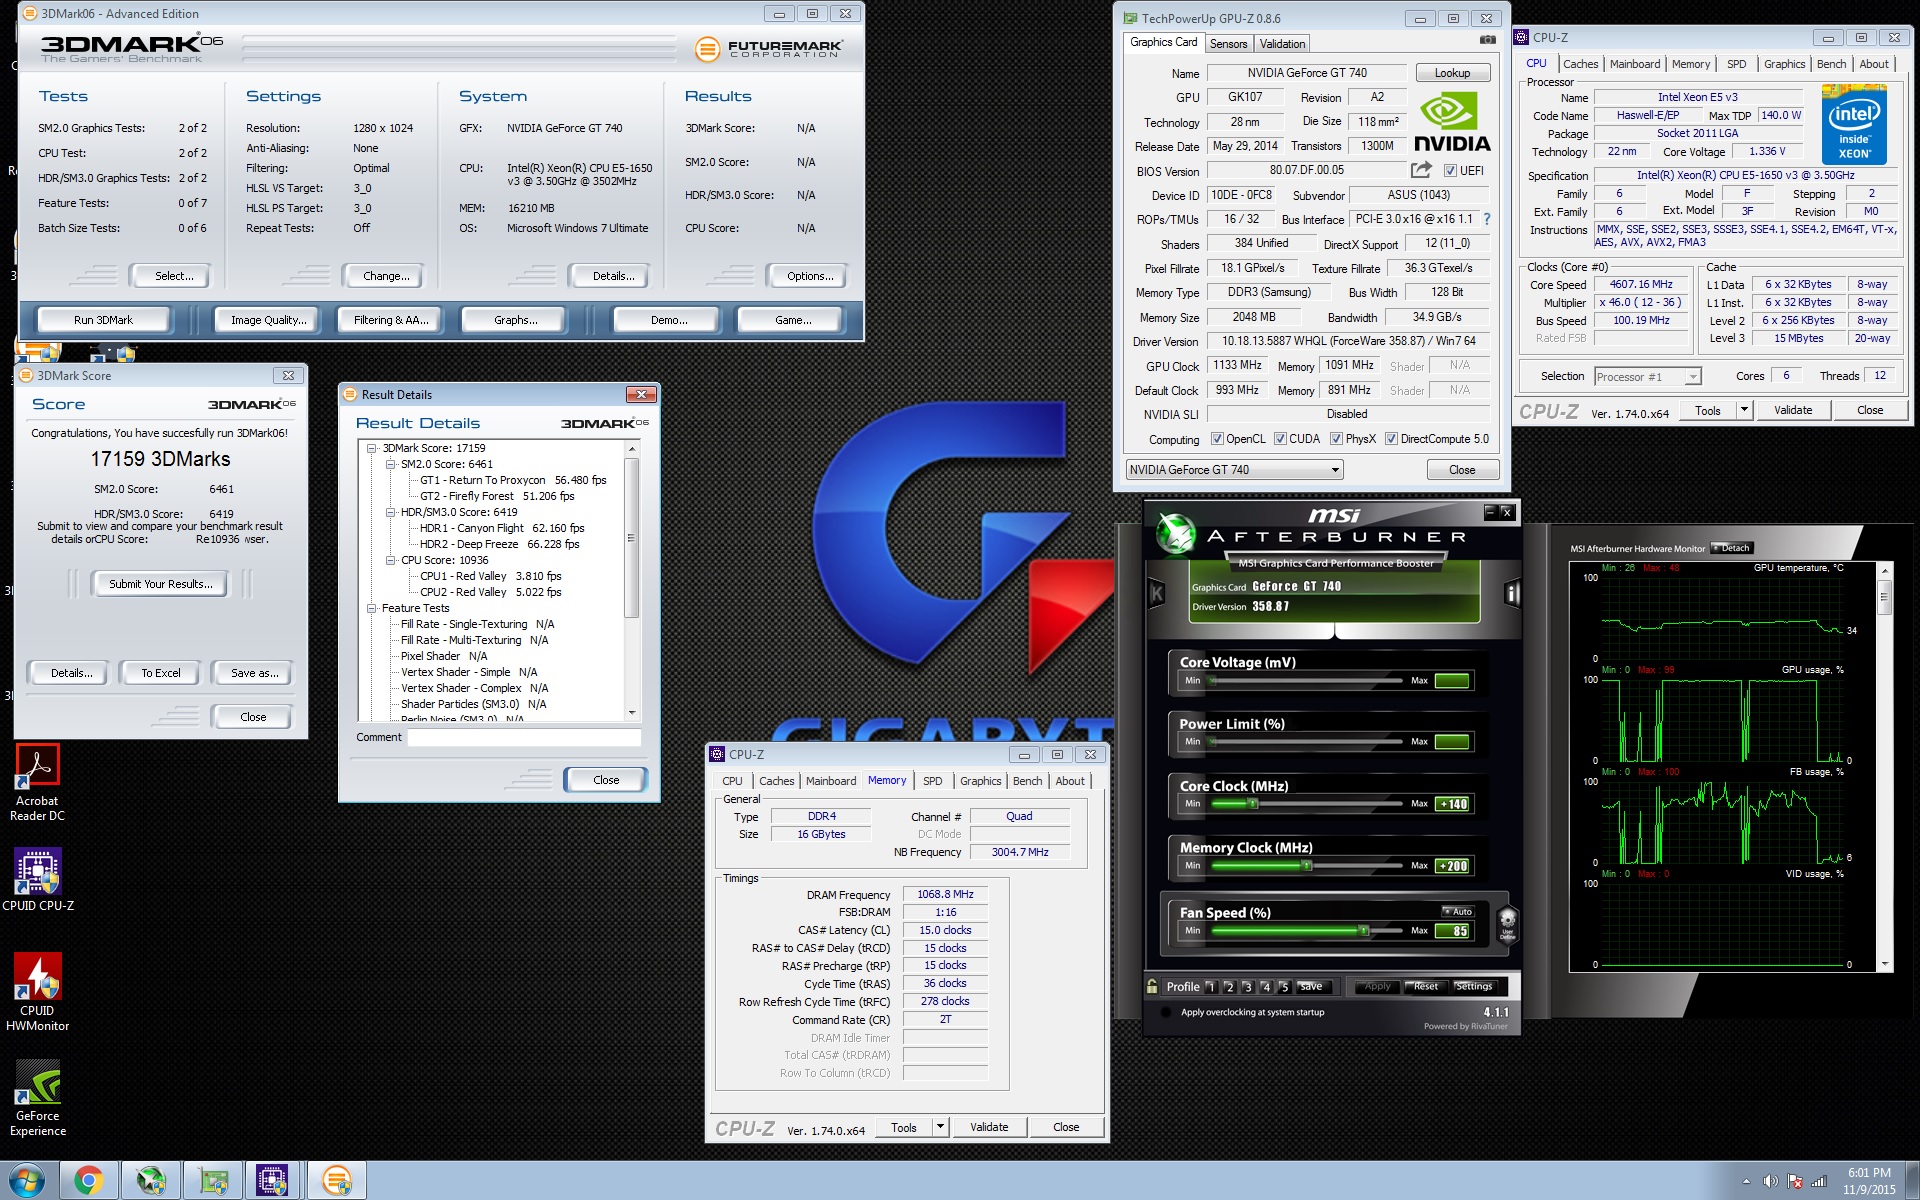Toggle the CUDA checkbox

[1280, 439]
